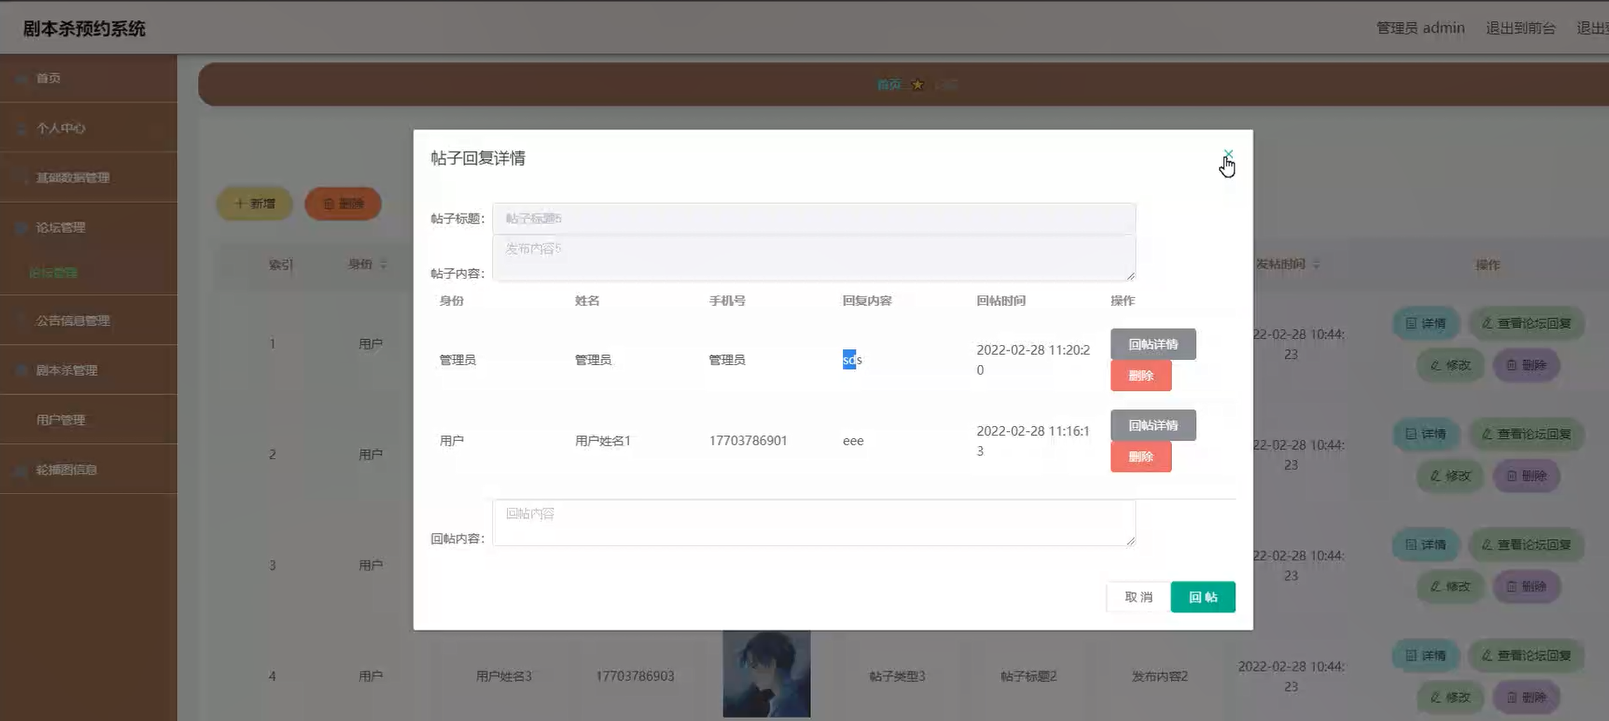Click the 回复内容 column header
Screen dimensions: 1609x721
(867, 301)
